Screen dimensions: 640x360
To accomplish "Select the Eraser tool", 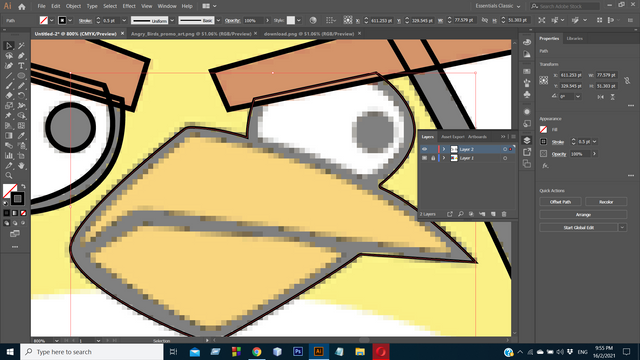I will (9, 96).
